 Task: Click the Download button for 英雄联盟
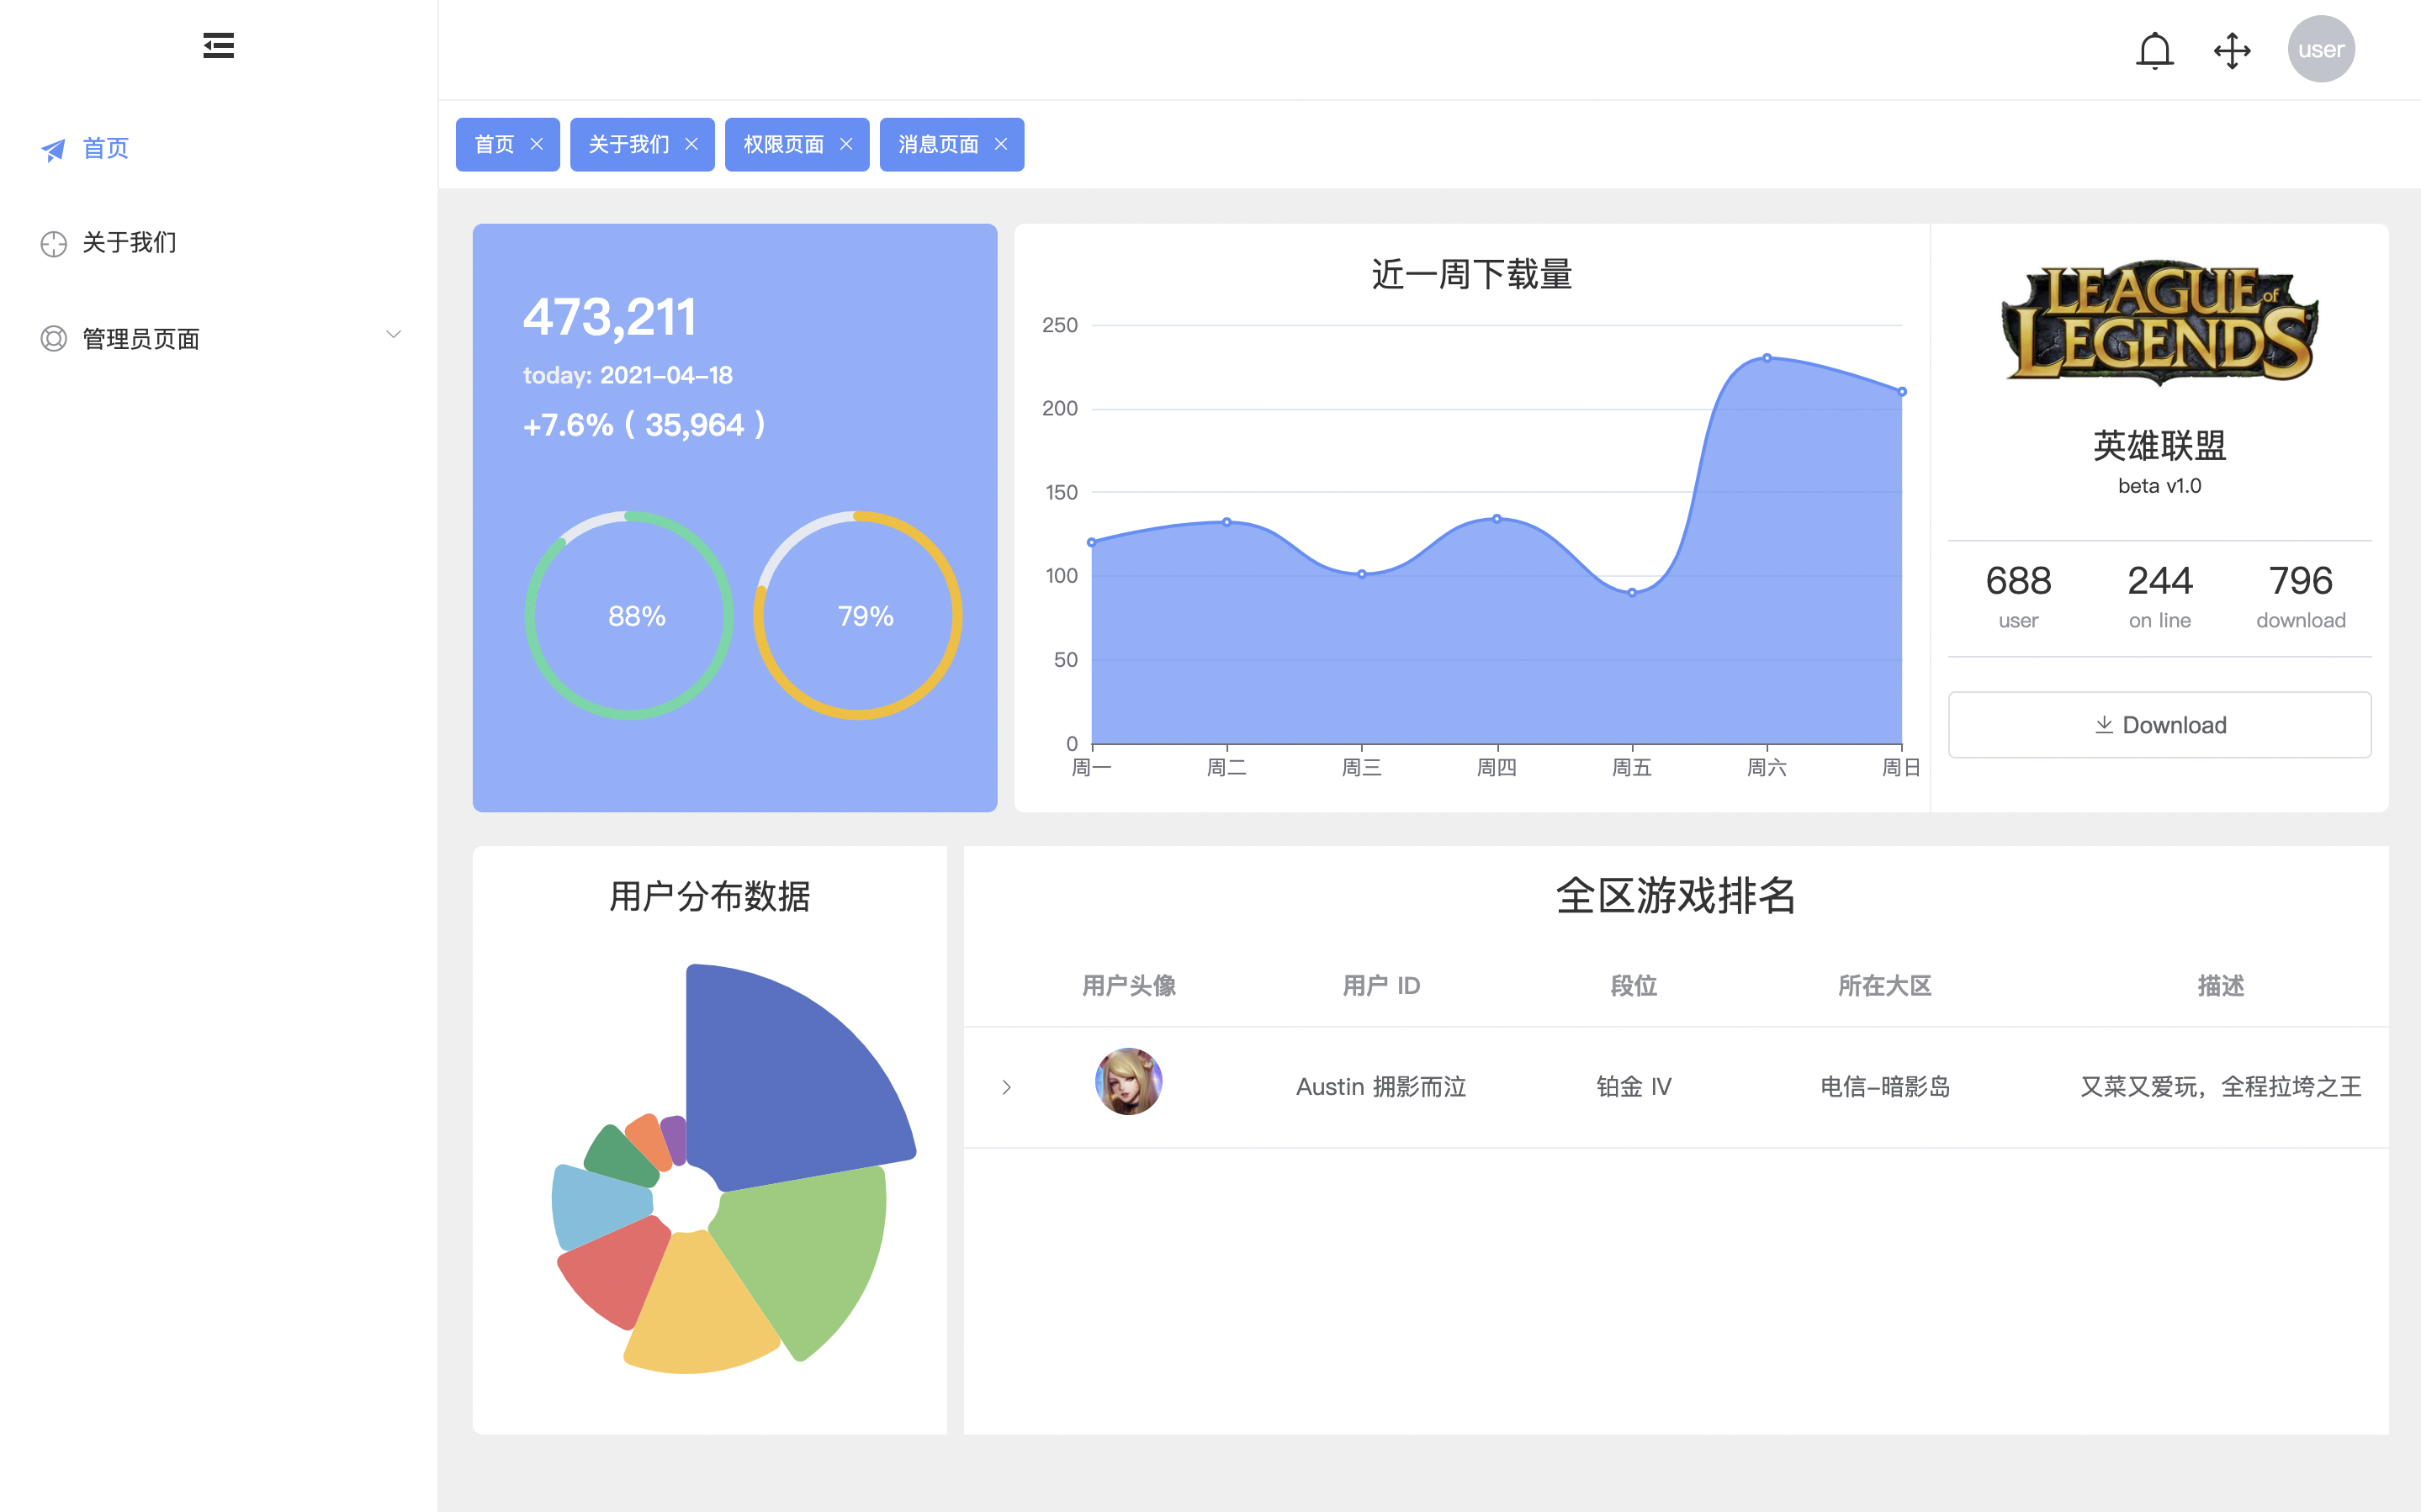pos(2159,722)
